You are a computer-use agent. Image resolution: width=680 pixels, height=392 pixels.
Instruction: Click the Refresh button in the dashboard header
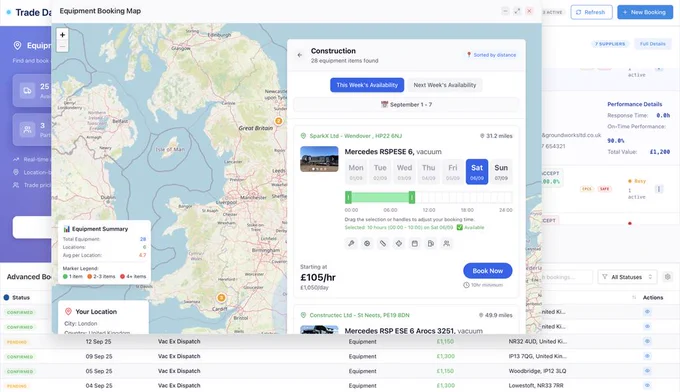click(x=591, y=12)
